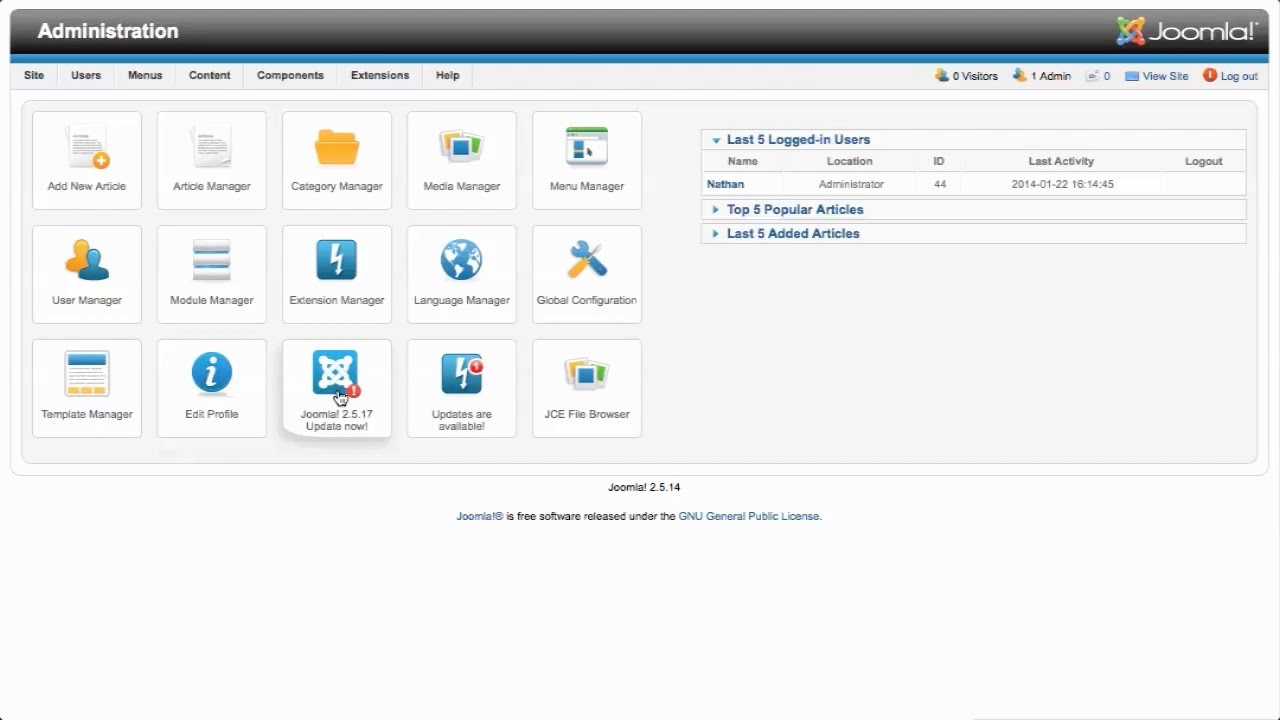The image size is (1280, 720).
Task: Click the Joomla!® footer link
Action: (x=480, y=516)
